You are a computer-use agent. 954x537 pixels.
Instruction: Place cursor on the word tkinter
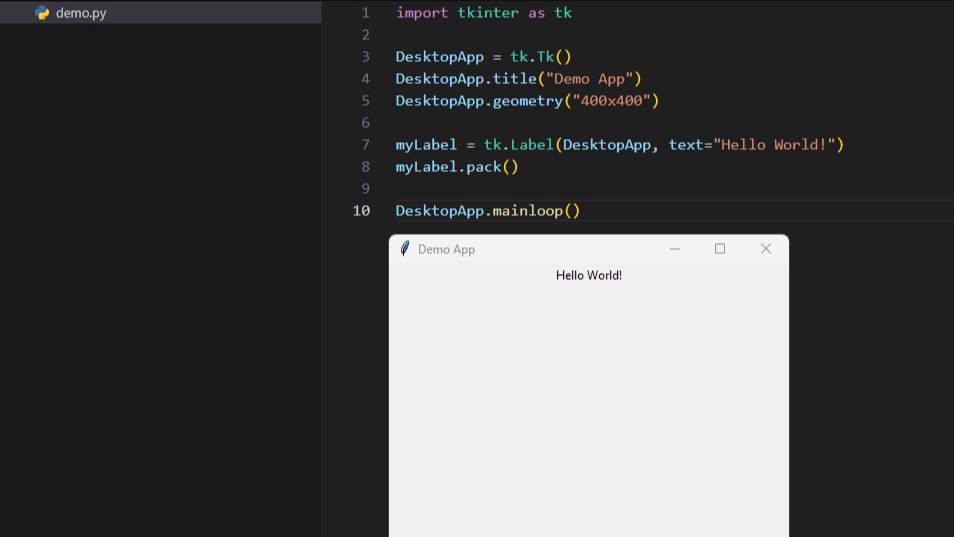click(488, 13)
